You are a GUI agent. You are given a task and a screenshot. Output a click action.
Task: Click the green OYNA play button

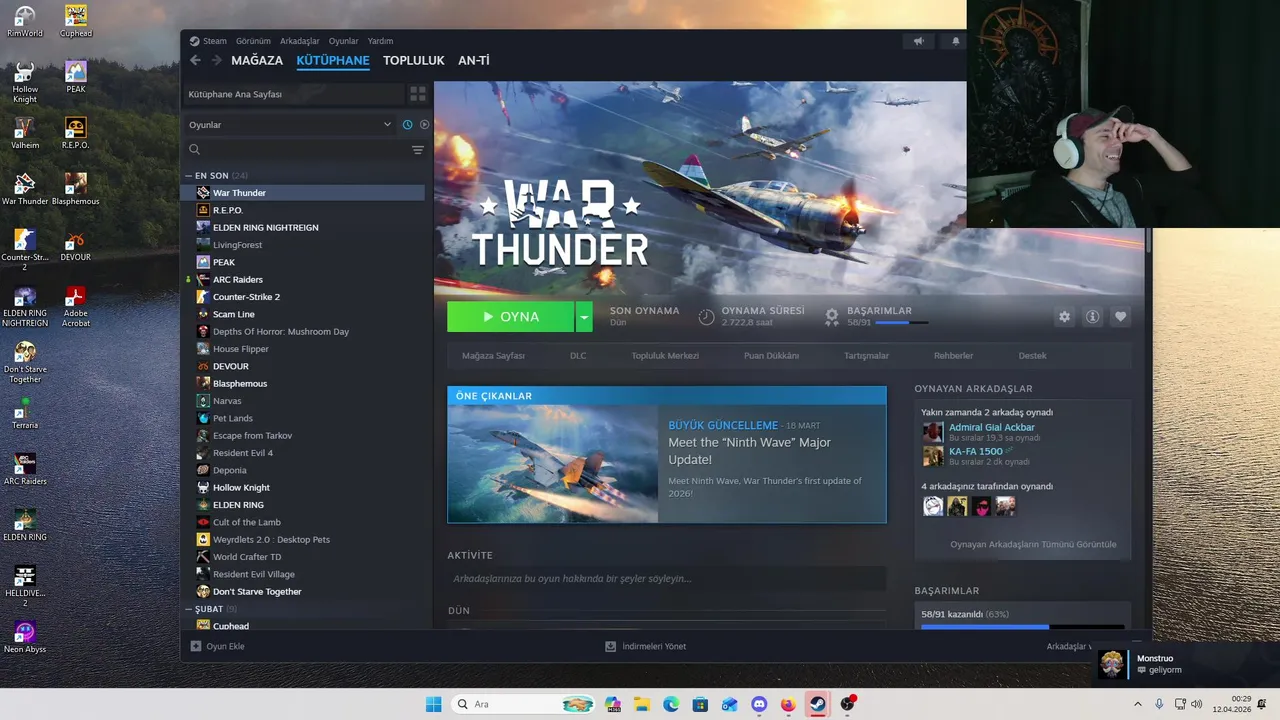511,316
